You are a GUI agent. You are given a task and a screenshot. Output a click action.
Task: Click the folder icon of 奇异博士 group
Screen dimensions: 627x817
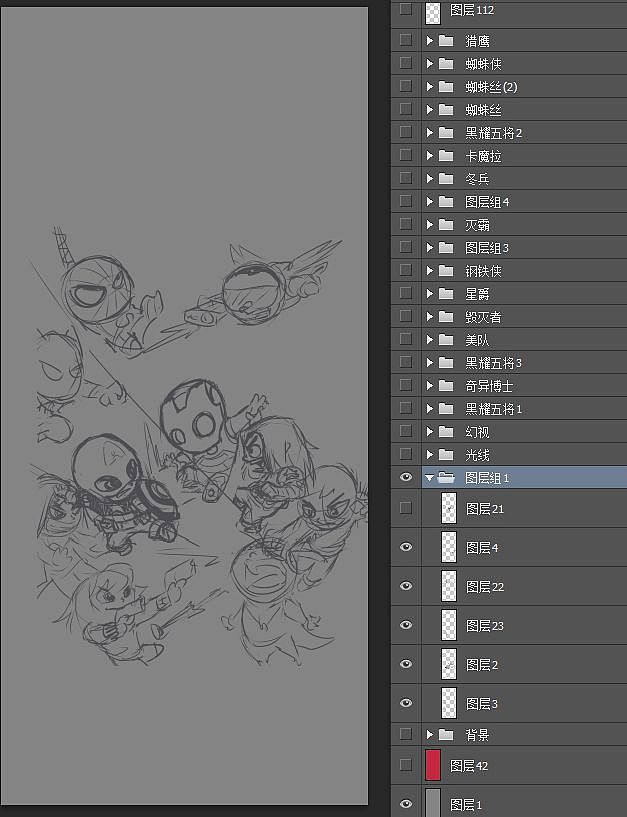coord(446,386)
